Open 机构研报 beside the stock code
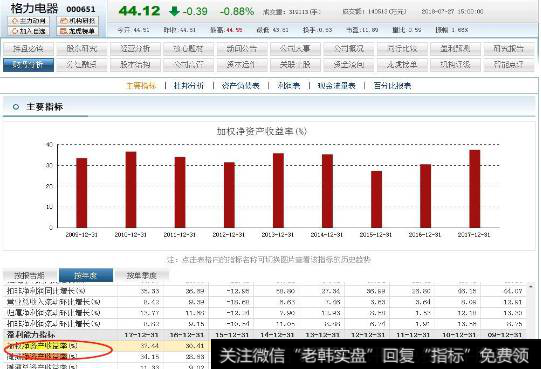541x369 pixels. click(x=77, y=21)
